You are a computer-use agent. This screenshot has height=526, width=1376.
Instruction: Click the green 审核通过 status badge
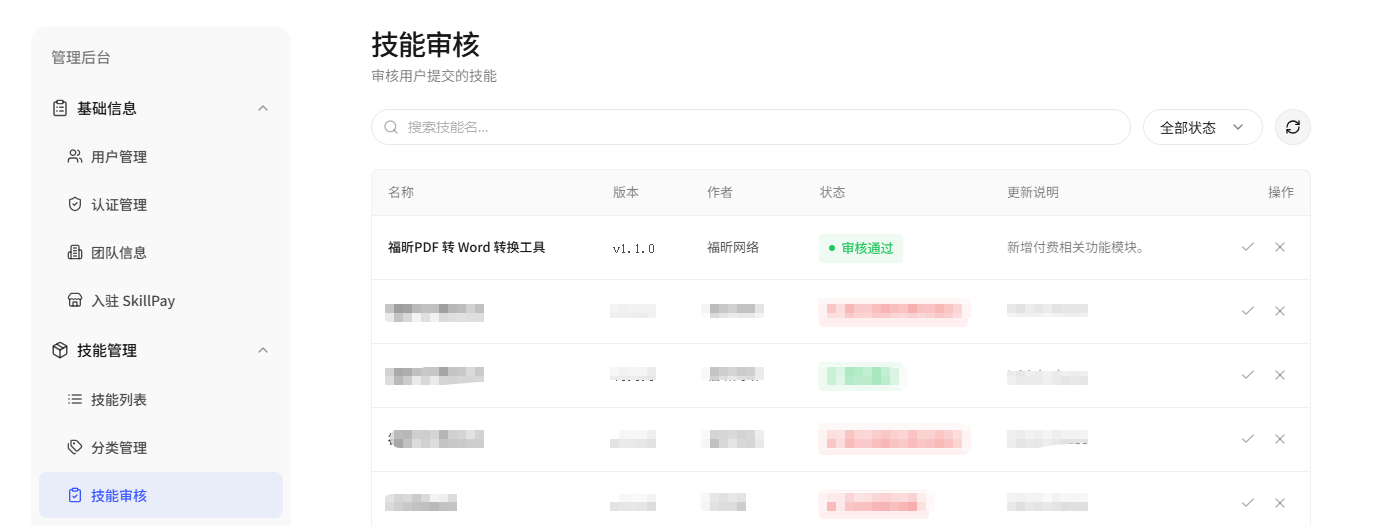point(861,248)
